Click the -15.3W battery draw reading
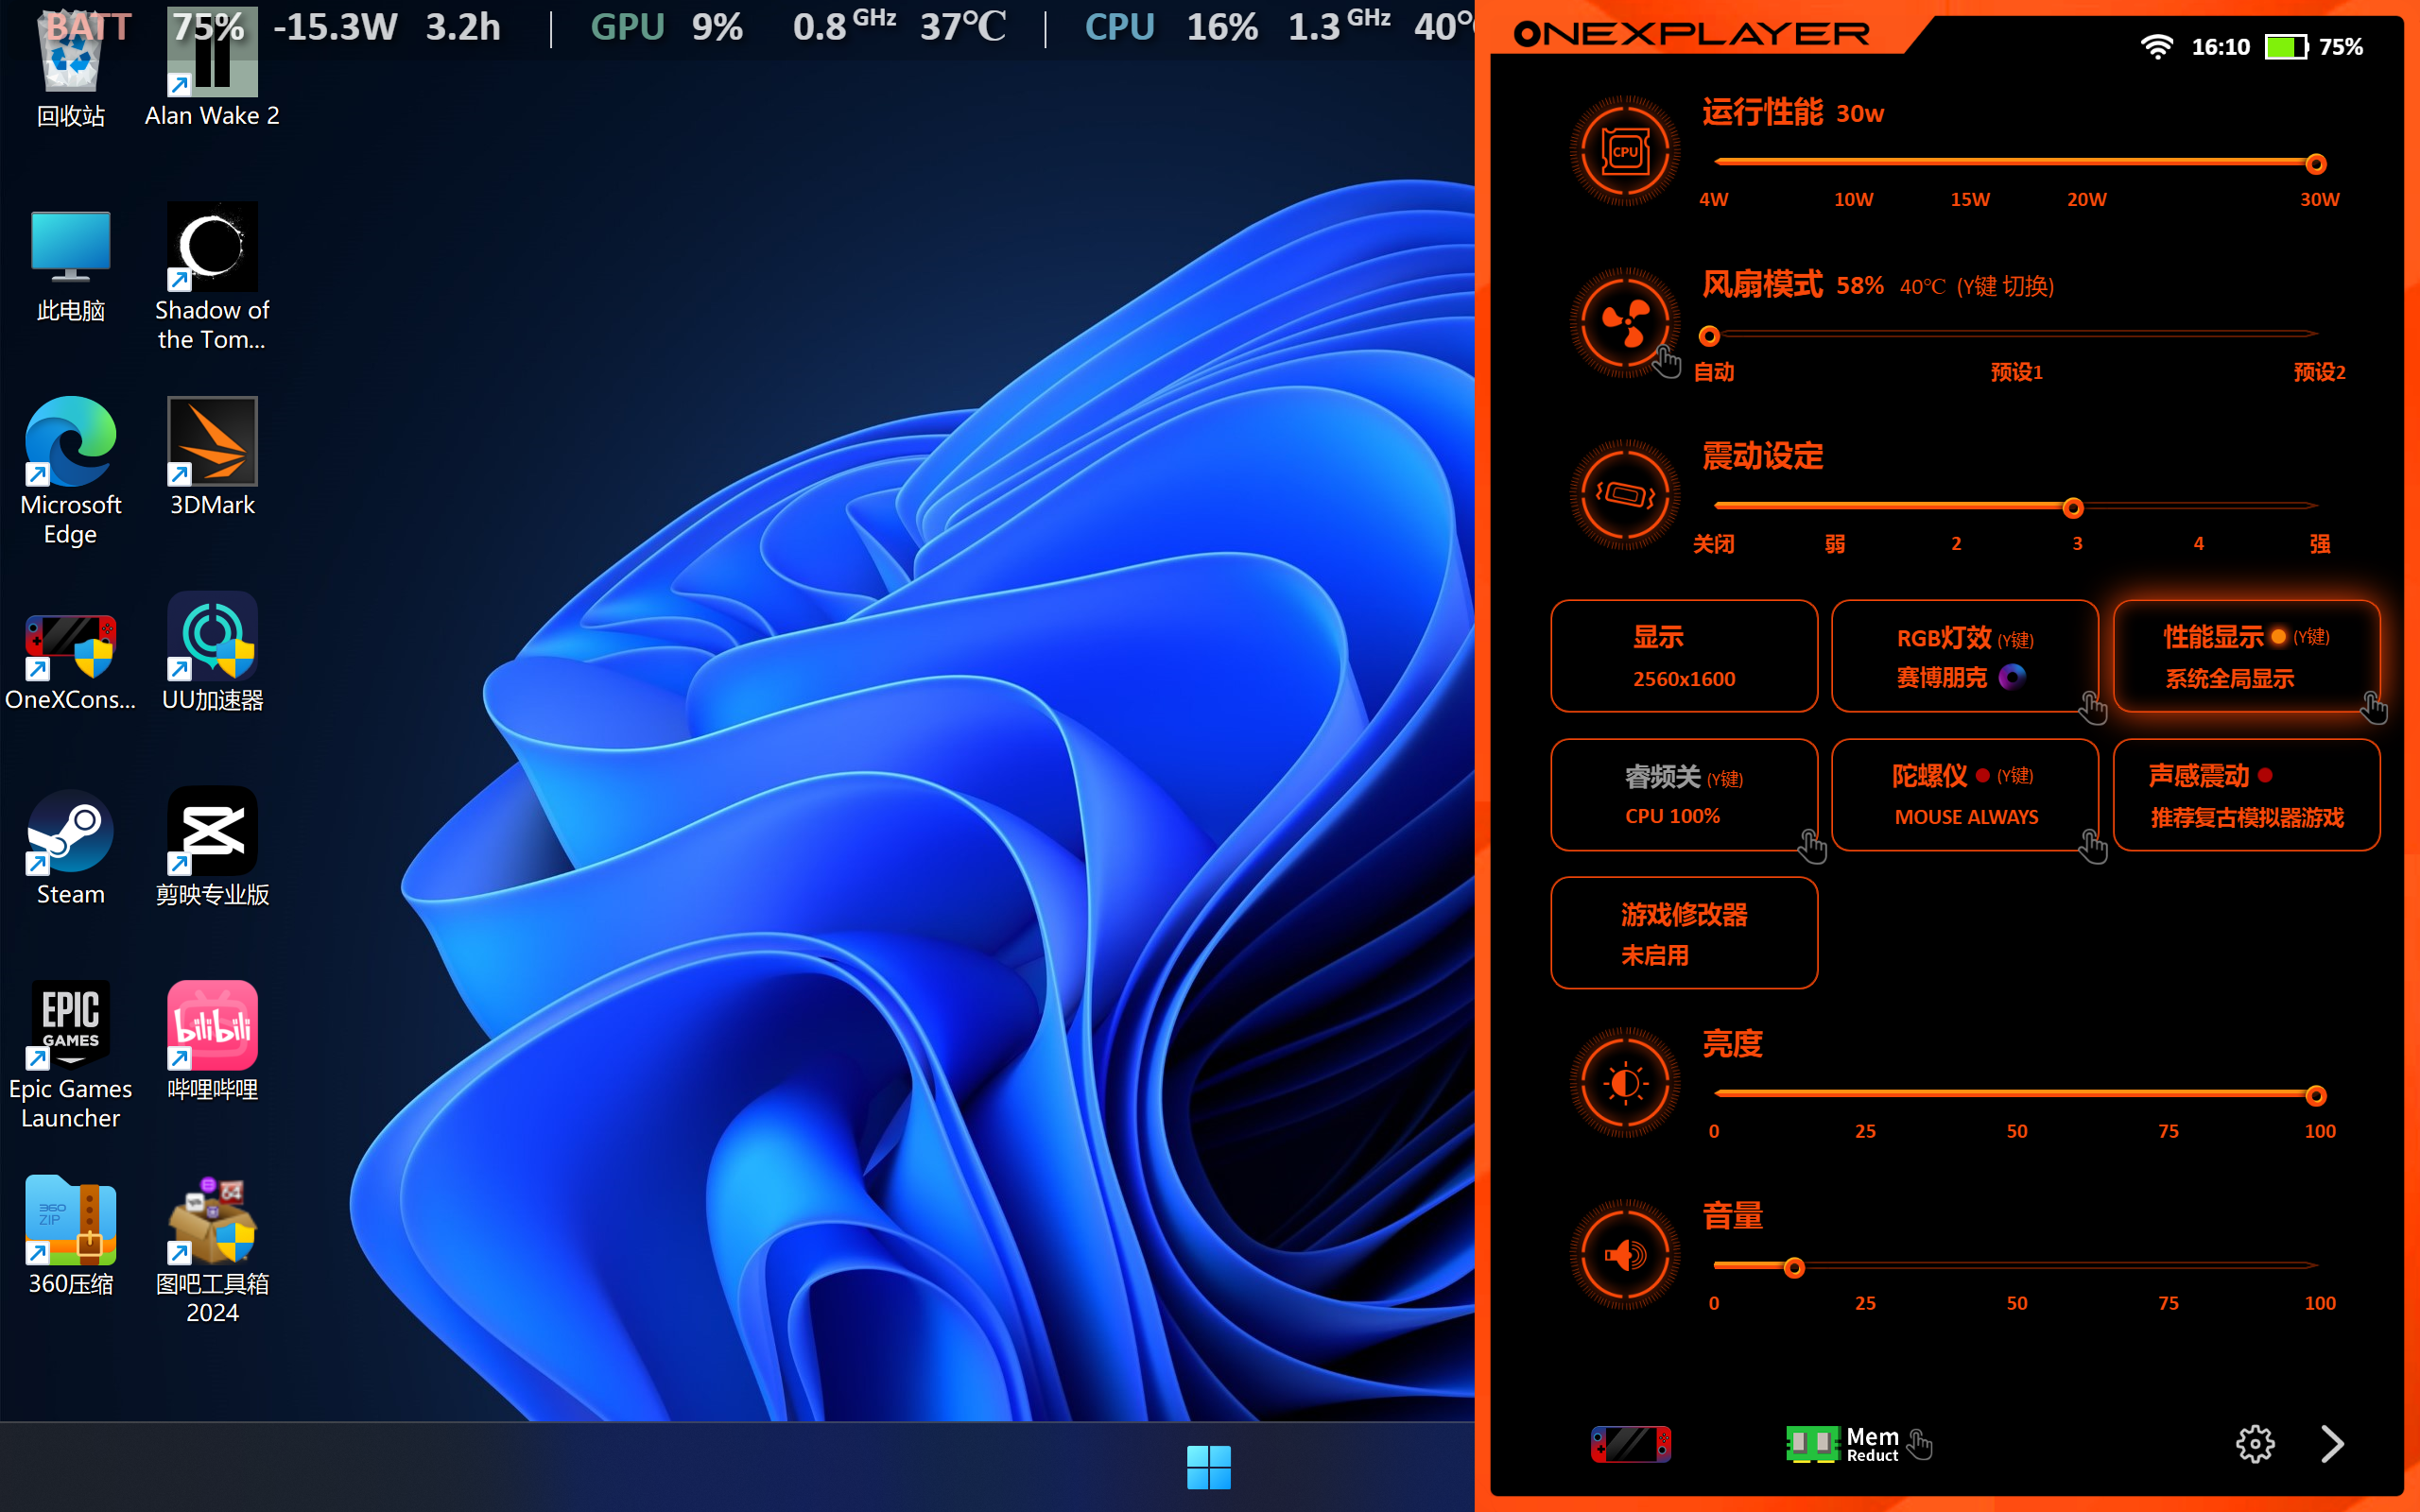2420x1512 pixels. coord(335,27)
